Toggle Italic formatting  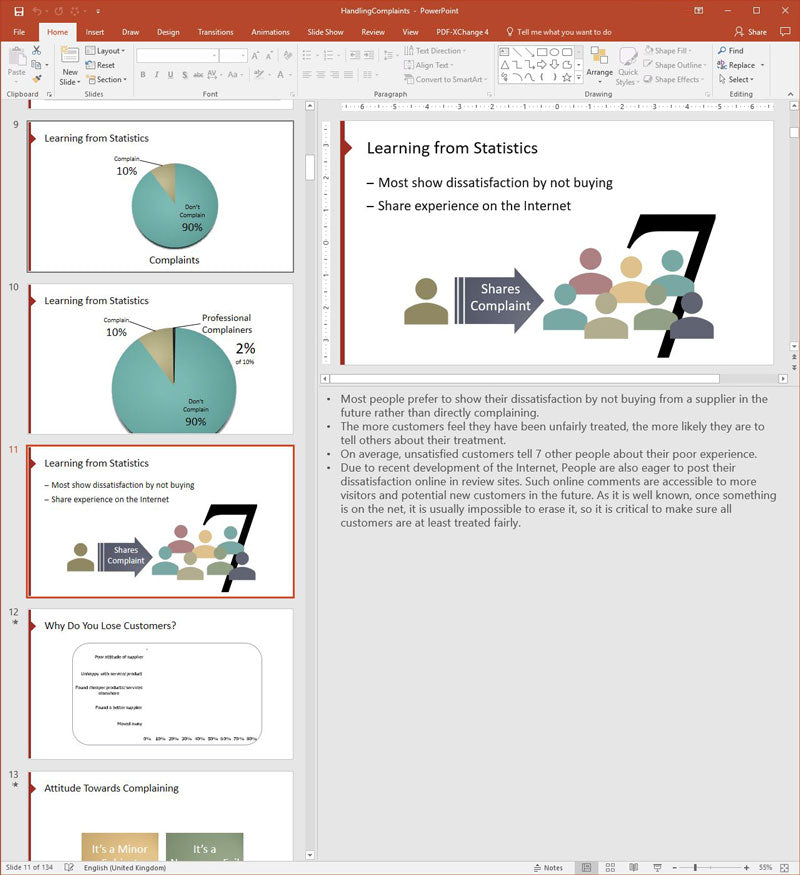pyautogui.click(x=157, y=74)
